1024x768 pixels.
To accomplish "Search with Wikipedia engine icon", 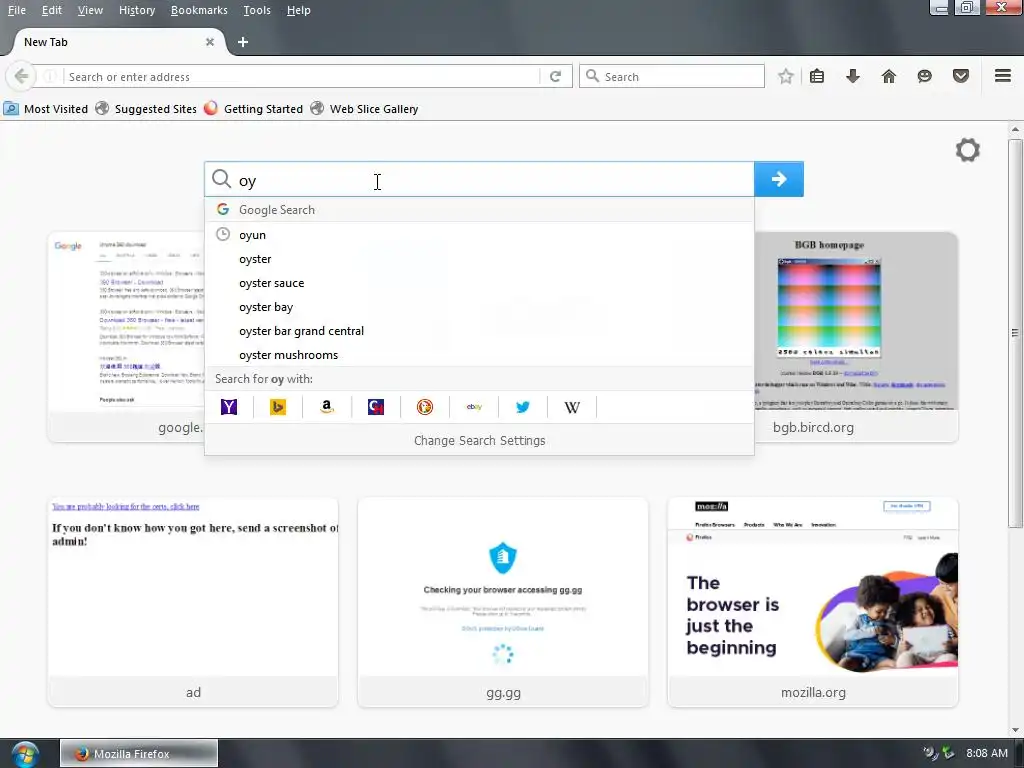I will pos(572,407).
